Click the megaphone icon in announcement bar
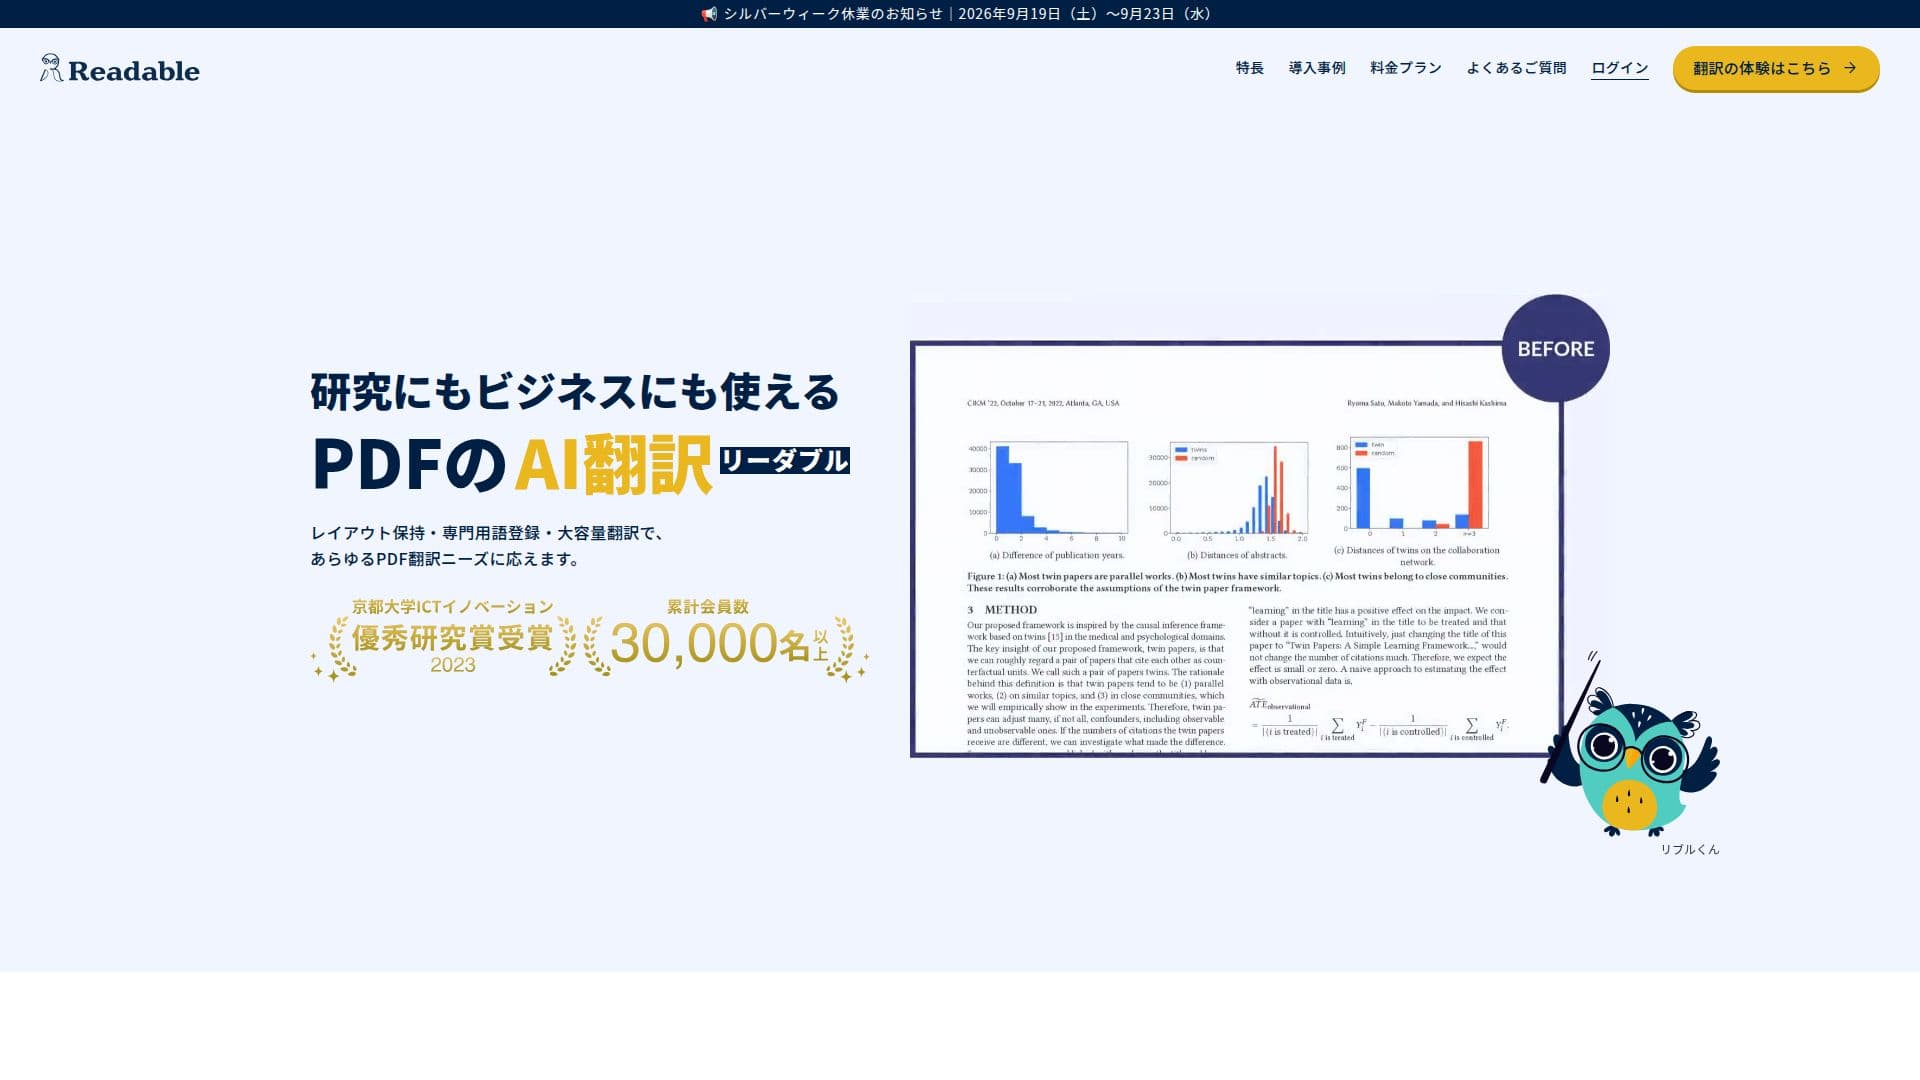1920x1080 pixels. click(x=709, y=14)
